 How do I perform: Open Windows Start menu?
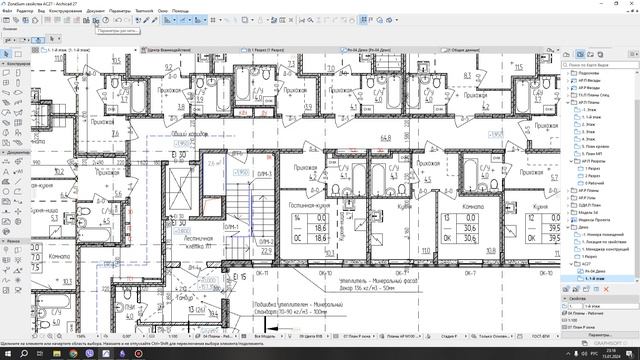tap(8, 353)
